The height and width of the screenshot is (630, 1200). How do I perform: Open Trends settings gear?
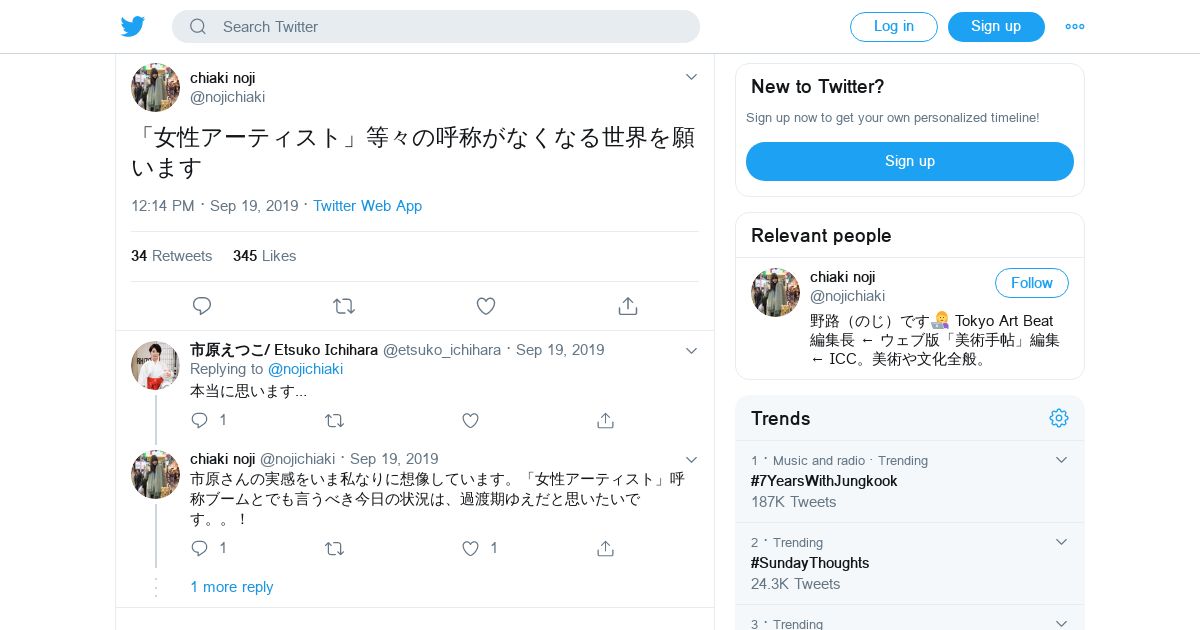coord(1059,418)
